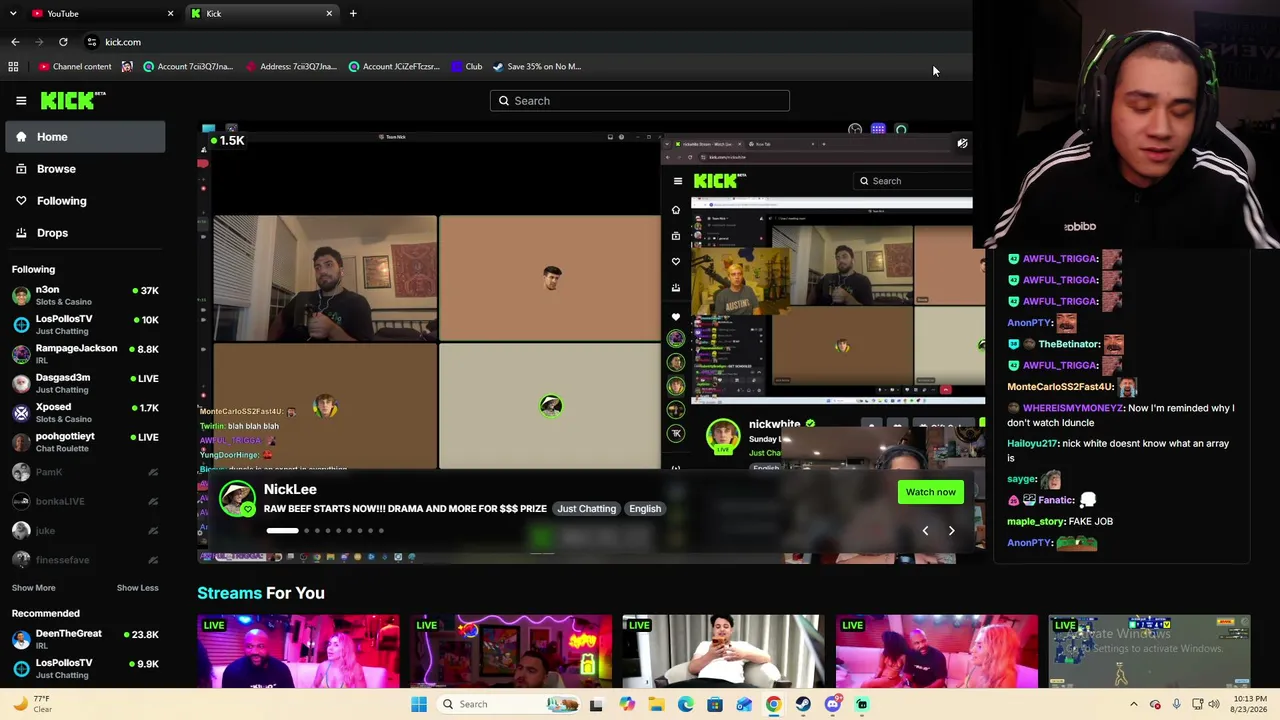Collapse the Following list with Show Less
Screen dimensions: 1280x720
137,588
